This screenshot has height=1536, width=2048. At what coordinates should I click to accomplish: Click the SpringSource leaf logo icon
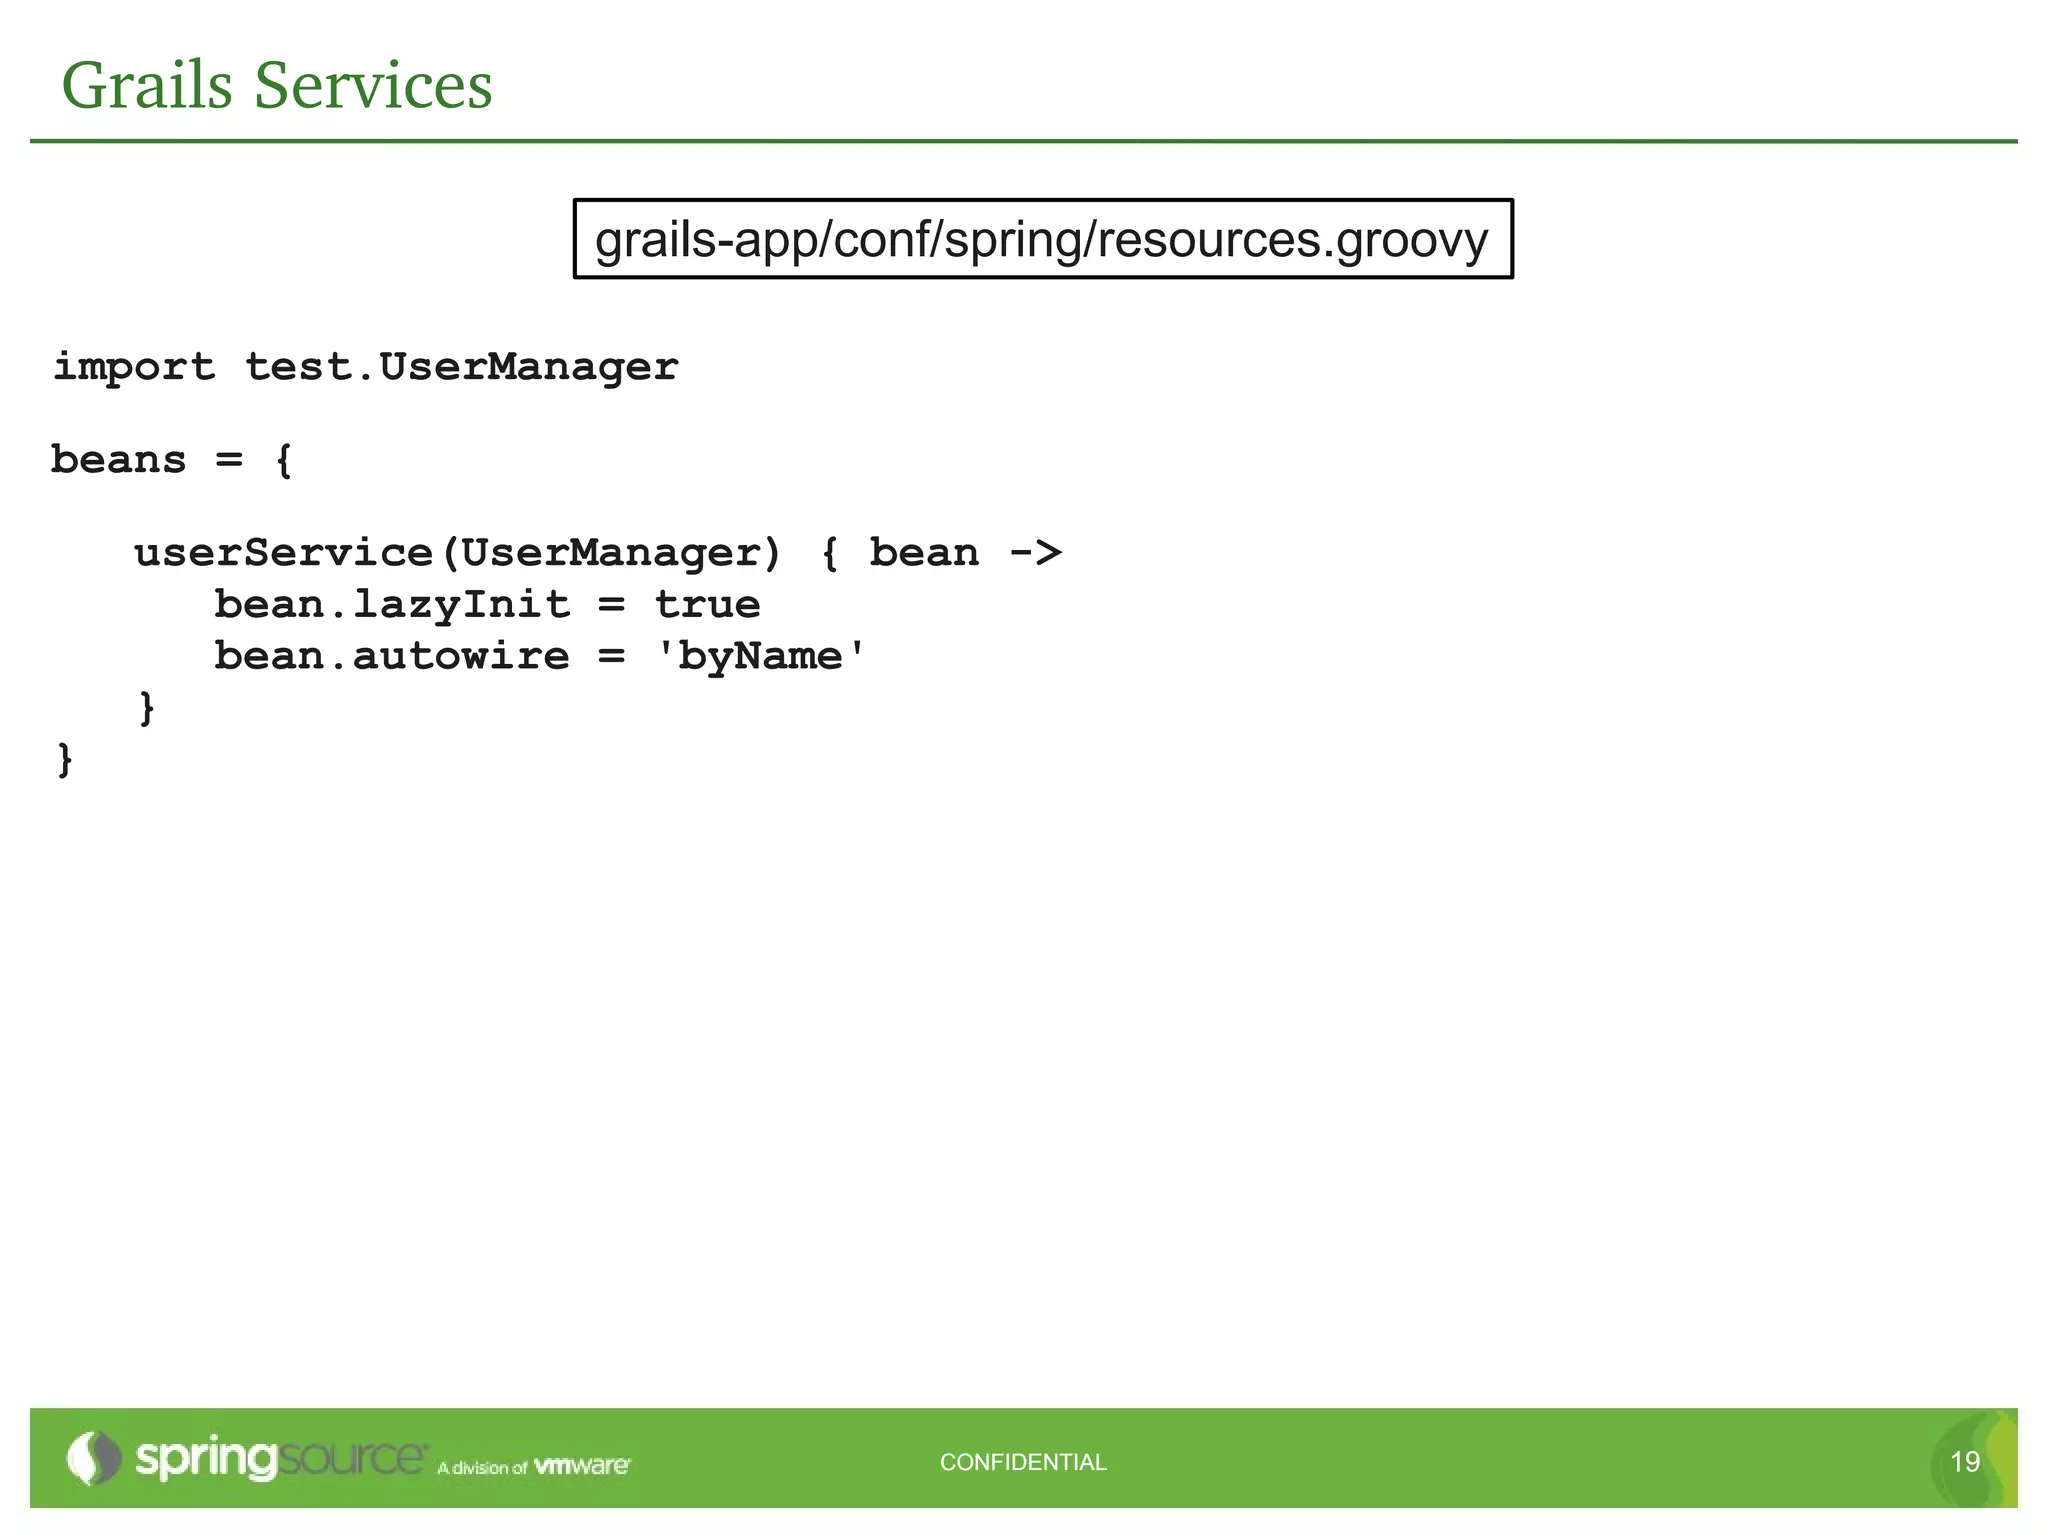coord(93,1458)
